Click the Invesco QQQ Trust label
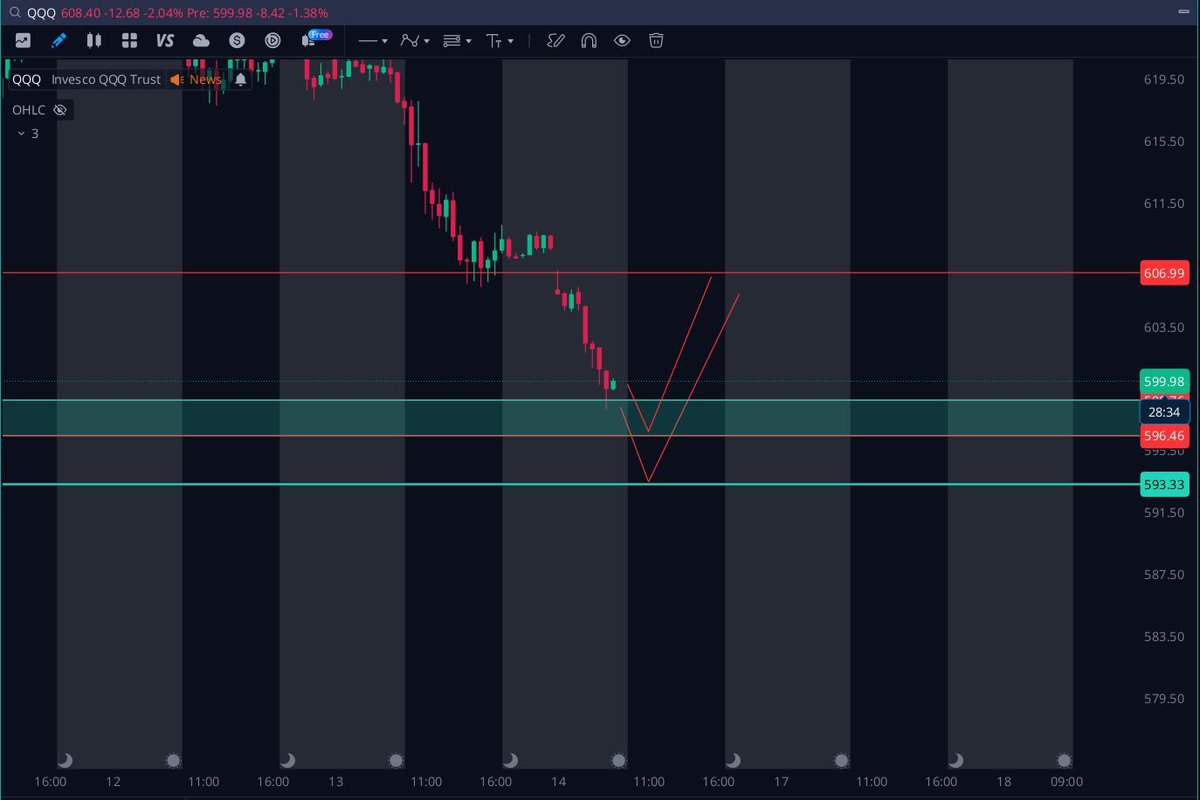The height and width of the screenshot is (800, 1200). pos(106,79)
